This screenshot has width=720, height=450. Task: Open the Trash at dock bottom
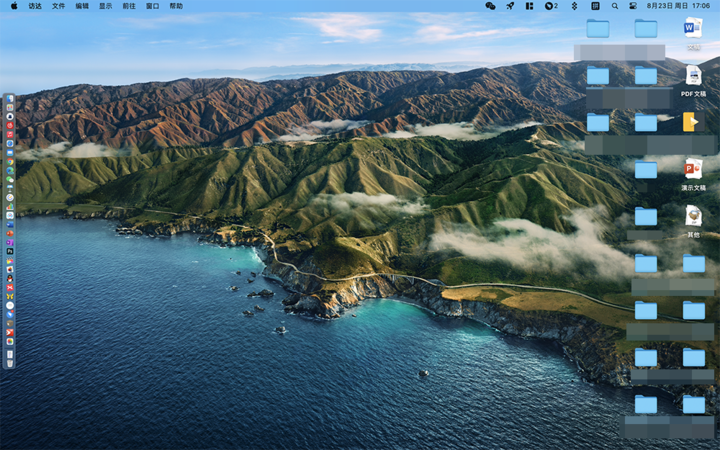(10, 356)
